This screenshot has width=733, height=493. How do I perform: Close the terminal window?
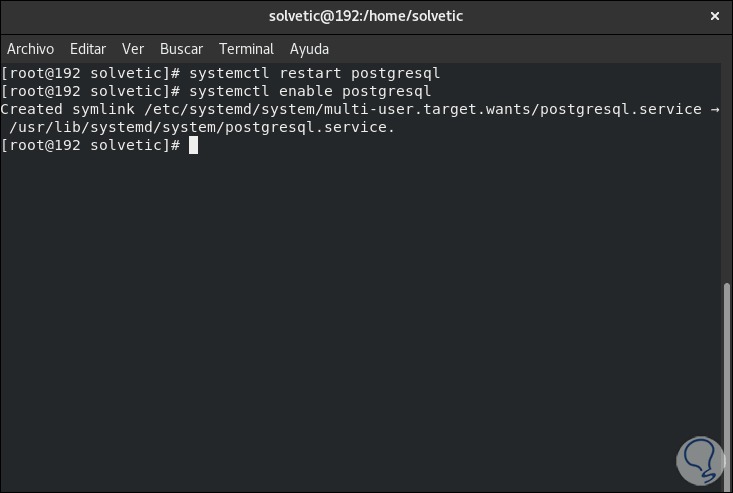tap(715, 16)
